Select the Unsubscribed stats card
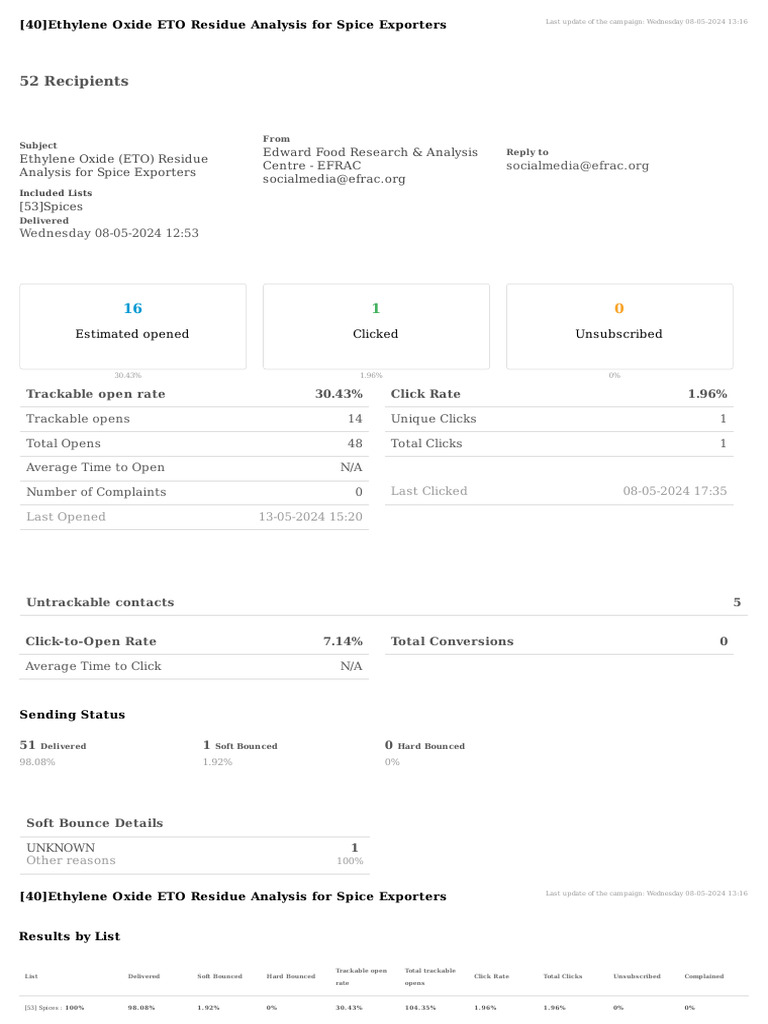Image resolution: width=768 pixels, height=1024 pixels. click(619, 326)
